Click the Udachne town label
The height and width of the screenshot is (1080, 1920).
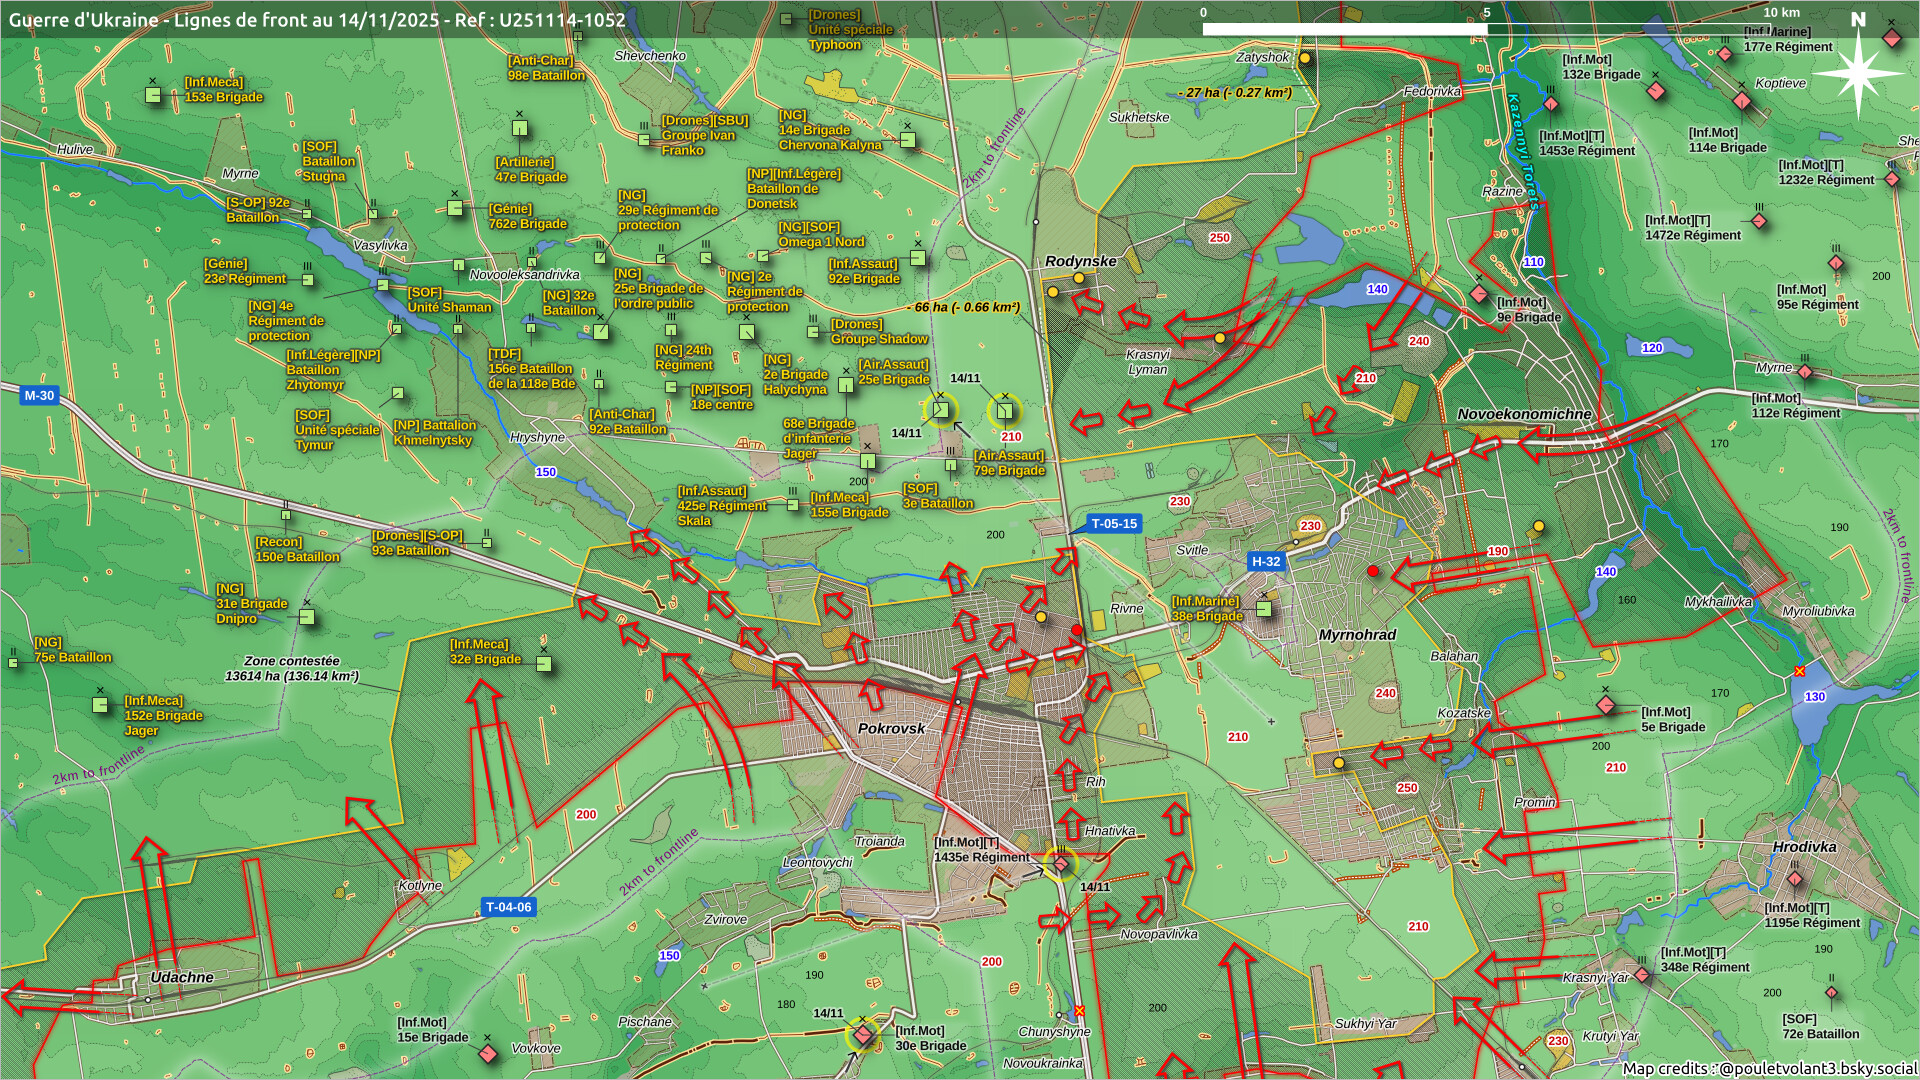click(181, 978)
